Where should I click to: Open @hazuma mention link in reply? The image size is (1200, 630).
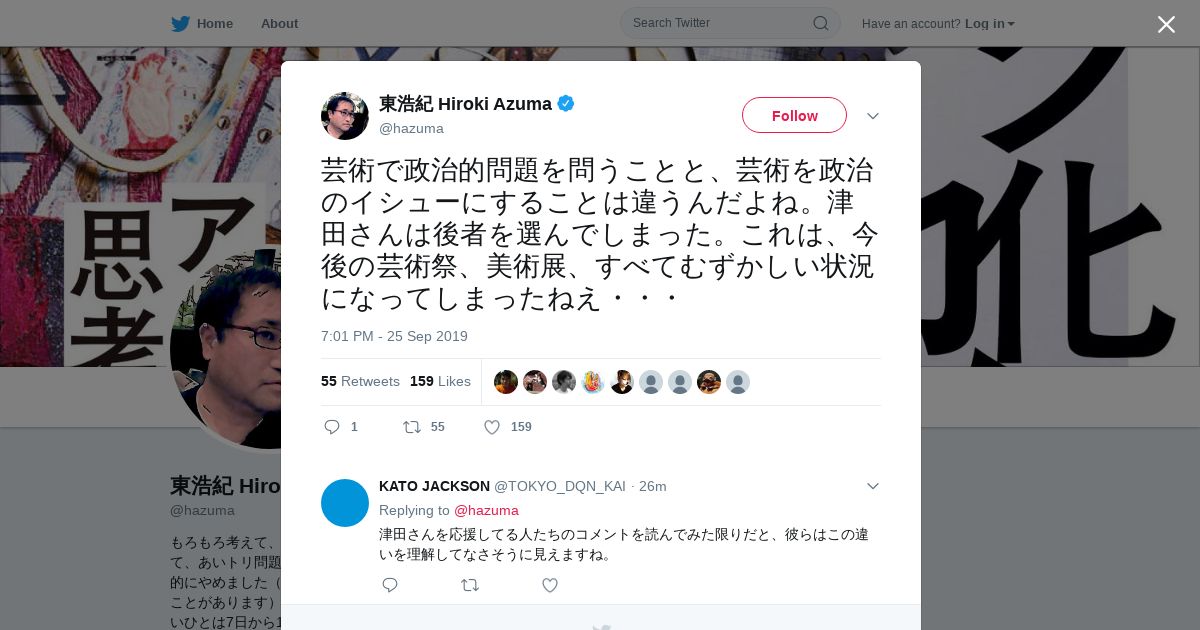[x=486, y=510]
